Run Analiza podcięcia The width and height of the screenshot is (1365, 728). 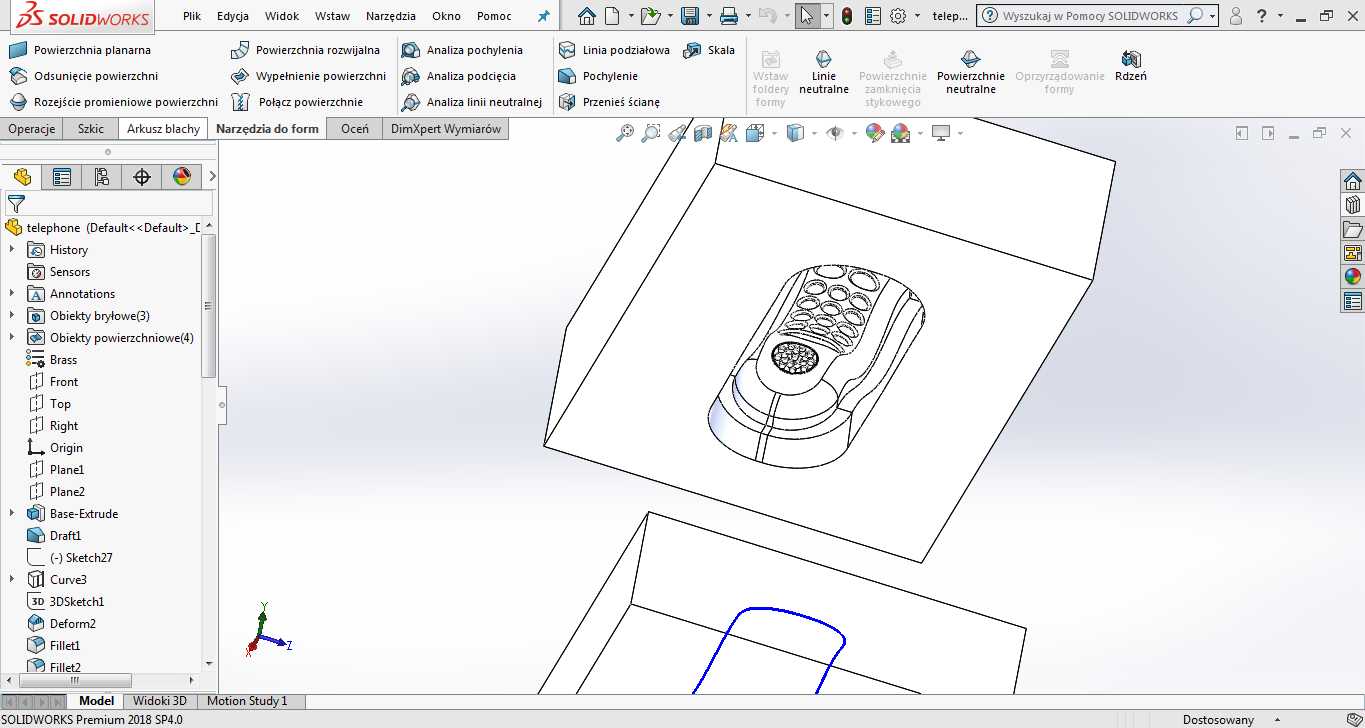(x=459, y=76)
